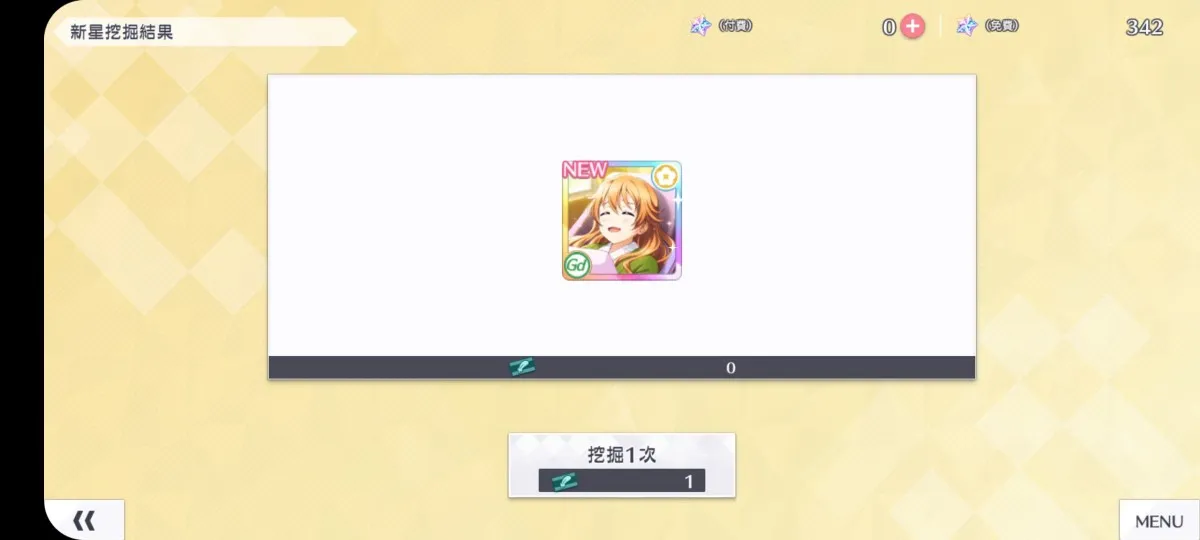
Task: Go back with the double-chevron button
Action: 85,520
